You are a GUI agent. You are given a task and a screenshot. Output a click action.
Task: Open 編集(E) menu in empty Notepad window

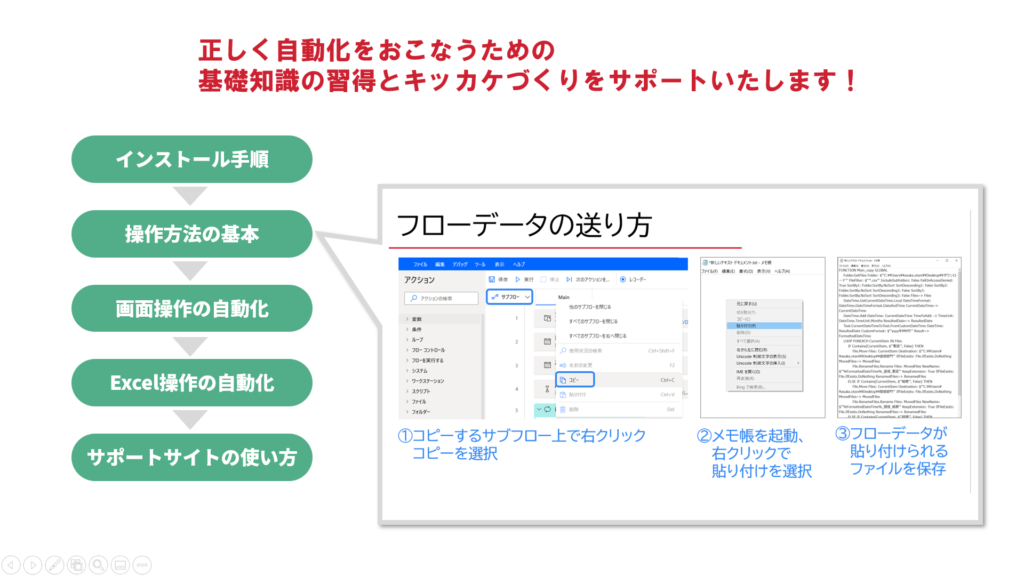pos(727,271)
